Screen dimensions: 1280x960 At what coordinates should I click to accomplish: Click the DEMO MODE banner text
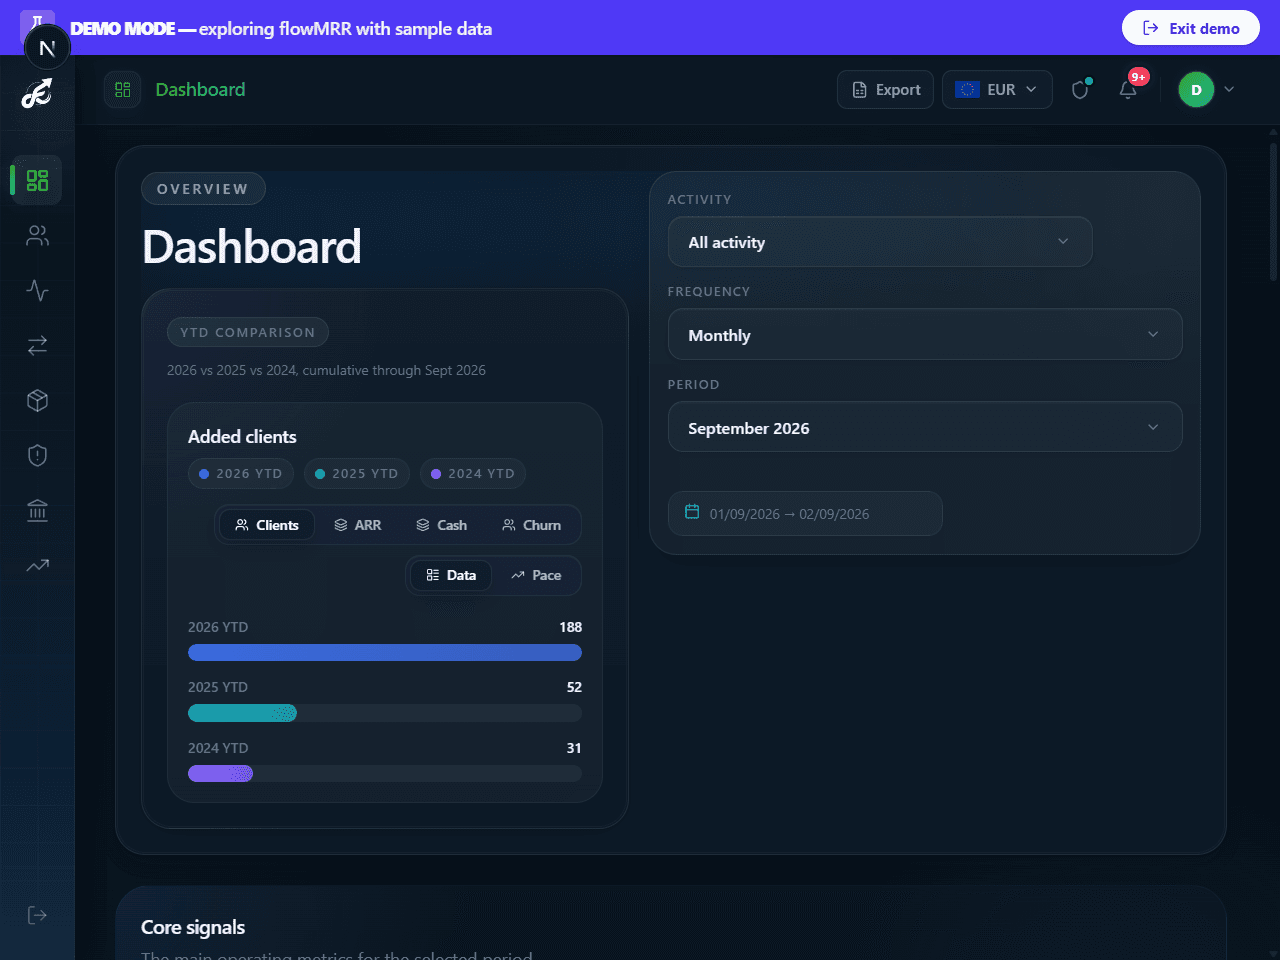click(x=281, y=28)
